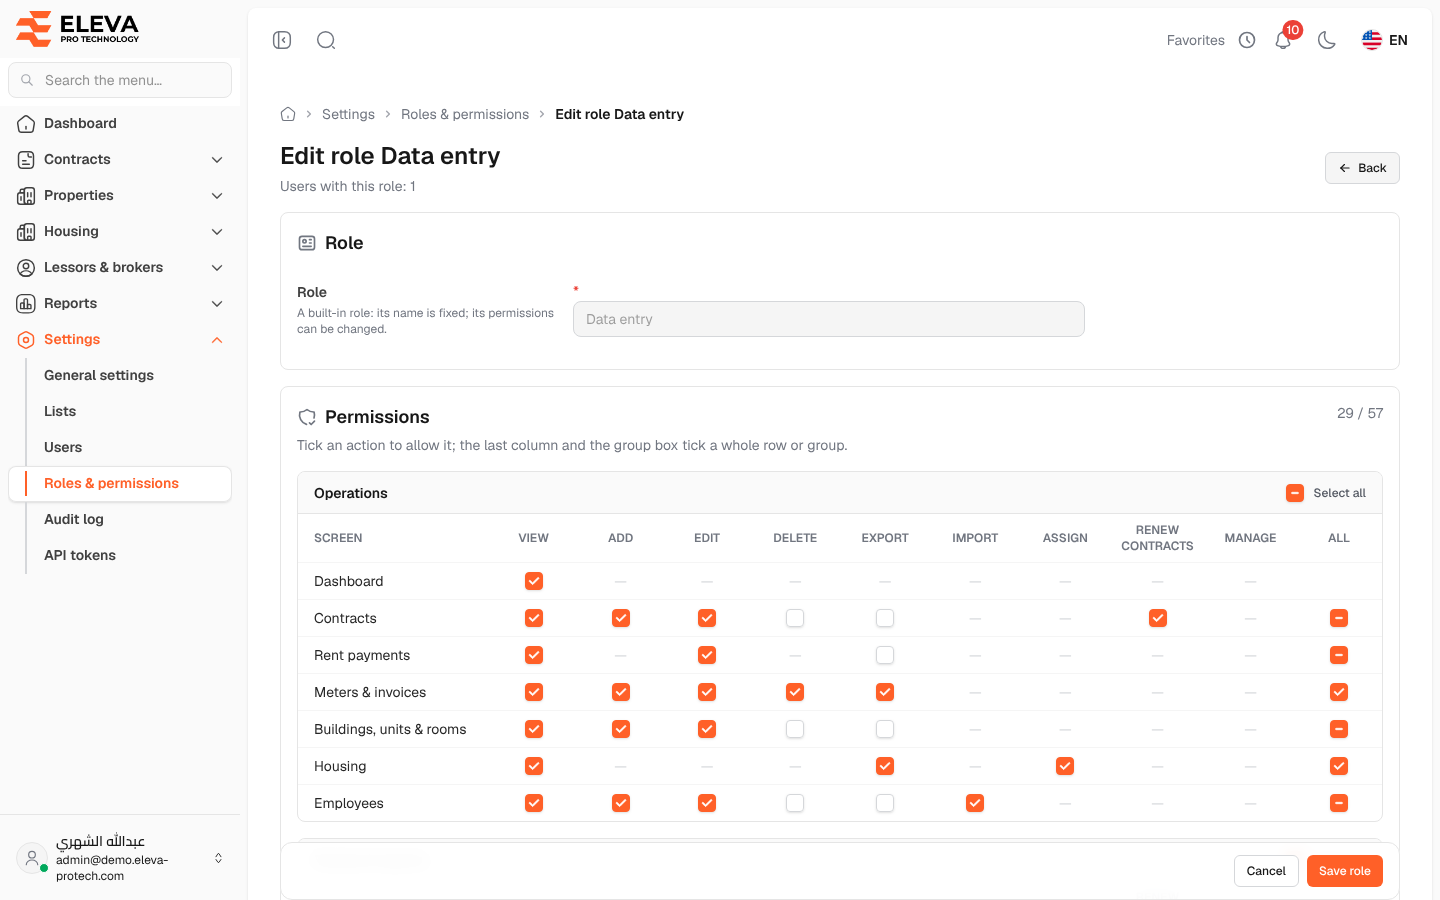Click the Settings gear sidebar icon
The height and width of the screenshot is (900, 1440).
(x=26, y=339)
